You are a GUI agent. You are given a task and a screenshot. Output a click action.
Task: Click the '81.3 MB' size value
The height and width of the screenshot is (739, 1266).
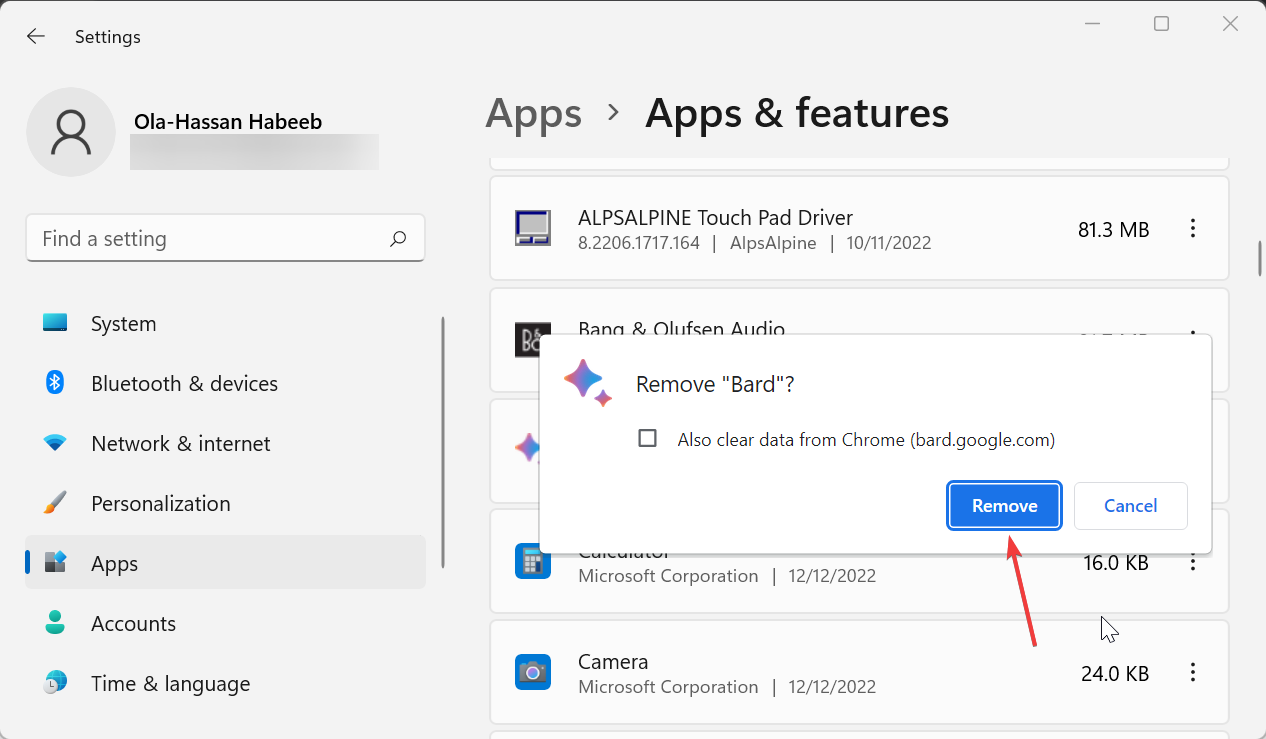1114,229
